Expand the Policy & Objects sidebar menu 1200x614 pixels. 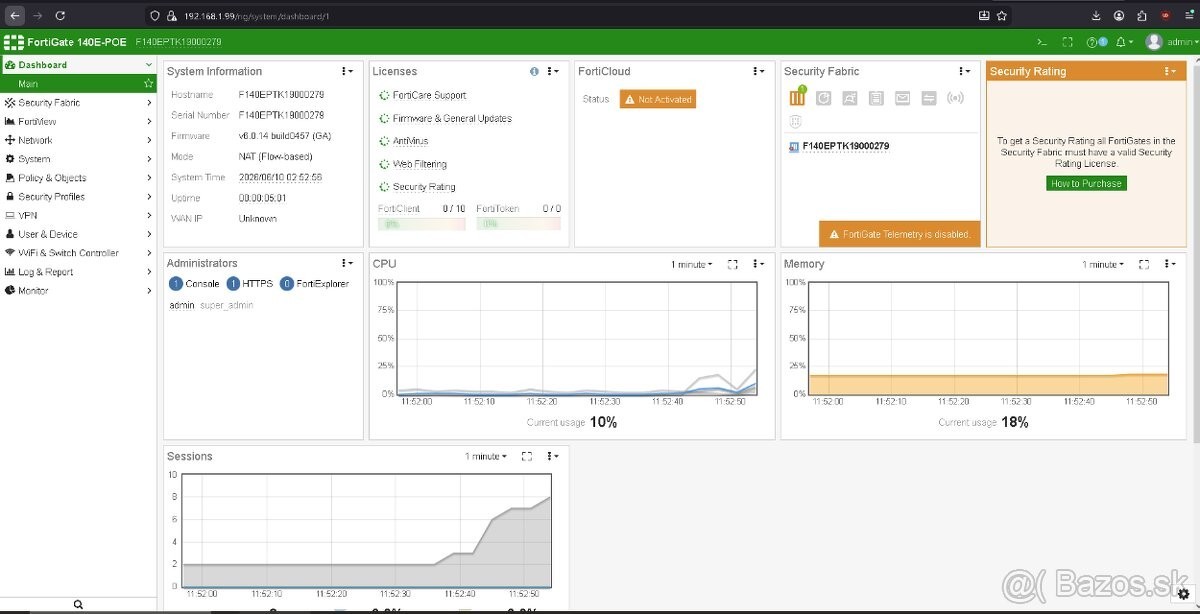click(x=78, y=178)
